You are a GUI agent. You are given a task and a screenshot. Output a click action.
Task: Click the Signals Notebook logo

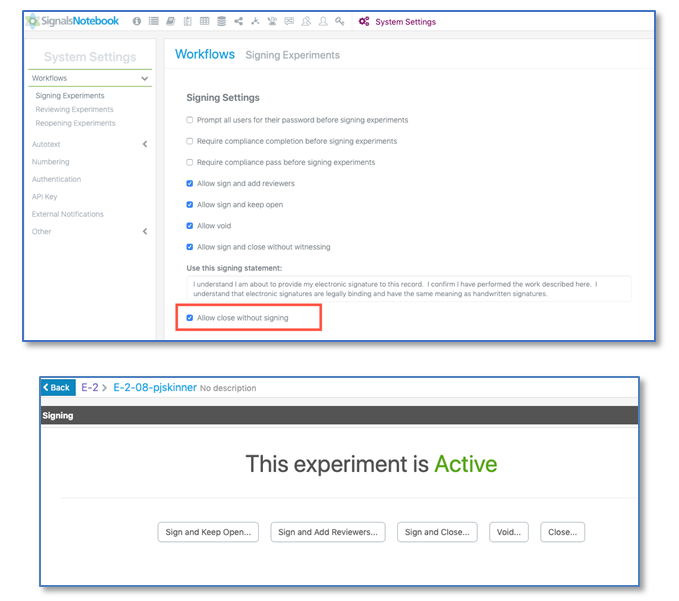[x=74, y=21]
